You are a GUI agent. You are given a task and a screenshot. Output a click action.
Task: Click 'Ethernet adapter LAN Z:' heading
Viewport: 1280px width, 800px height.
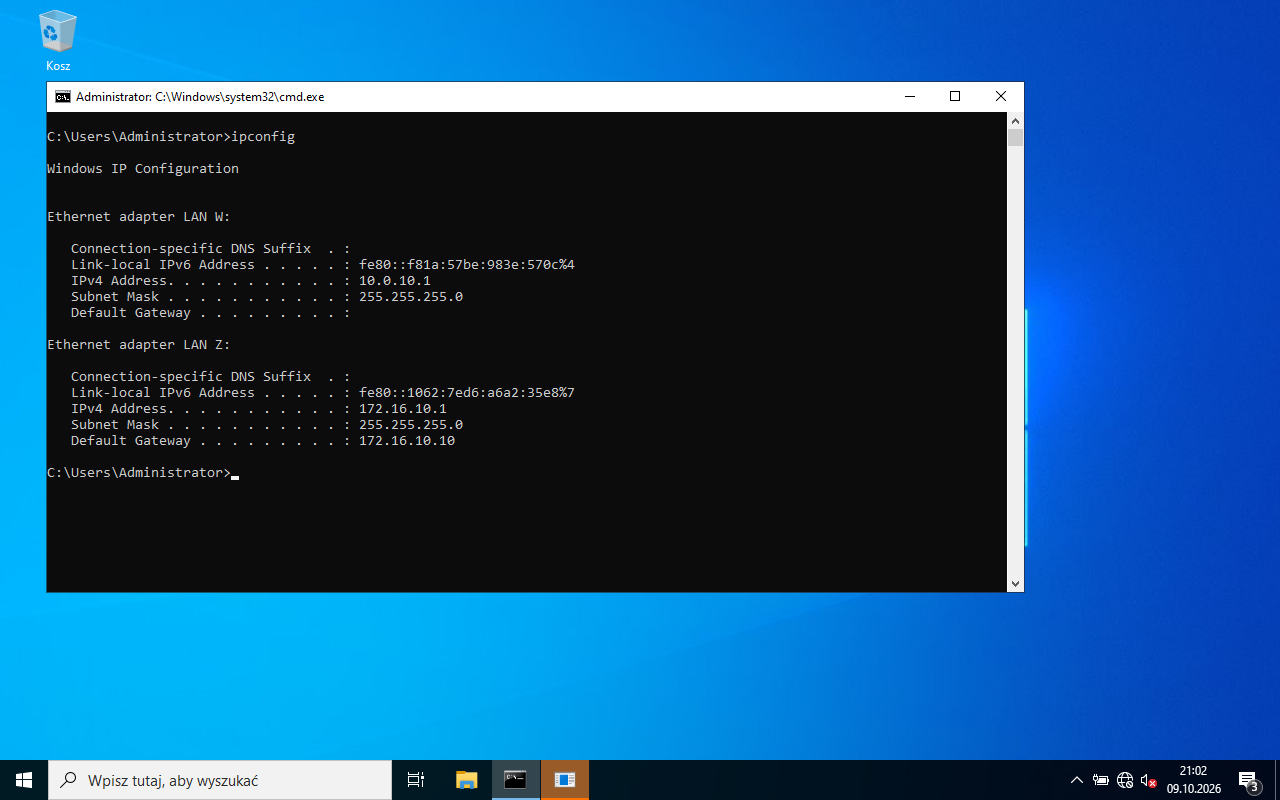click(139, 345)
